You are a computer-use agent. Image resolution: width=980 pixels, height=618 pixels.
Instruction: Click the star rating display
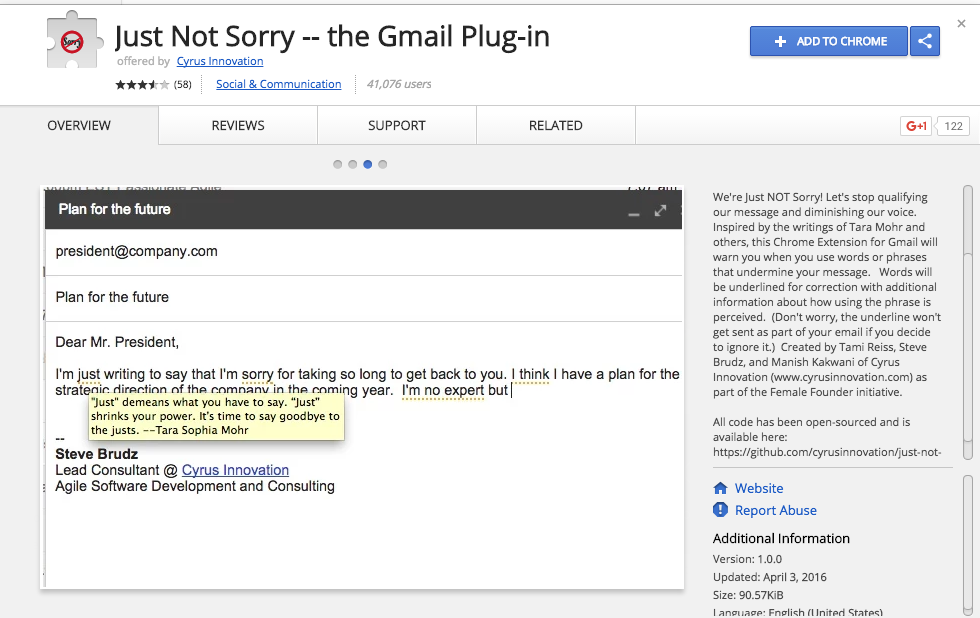[x=142, y=84]
